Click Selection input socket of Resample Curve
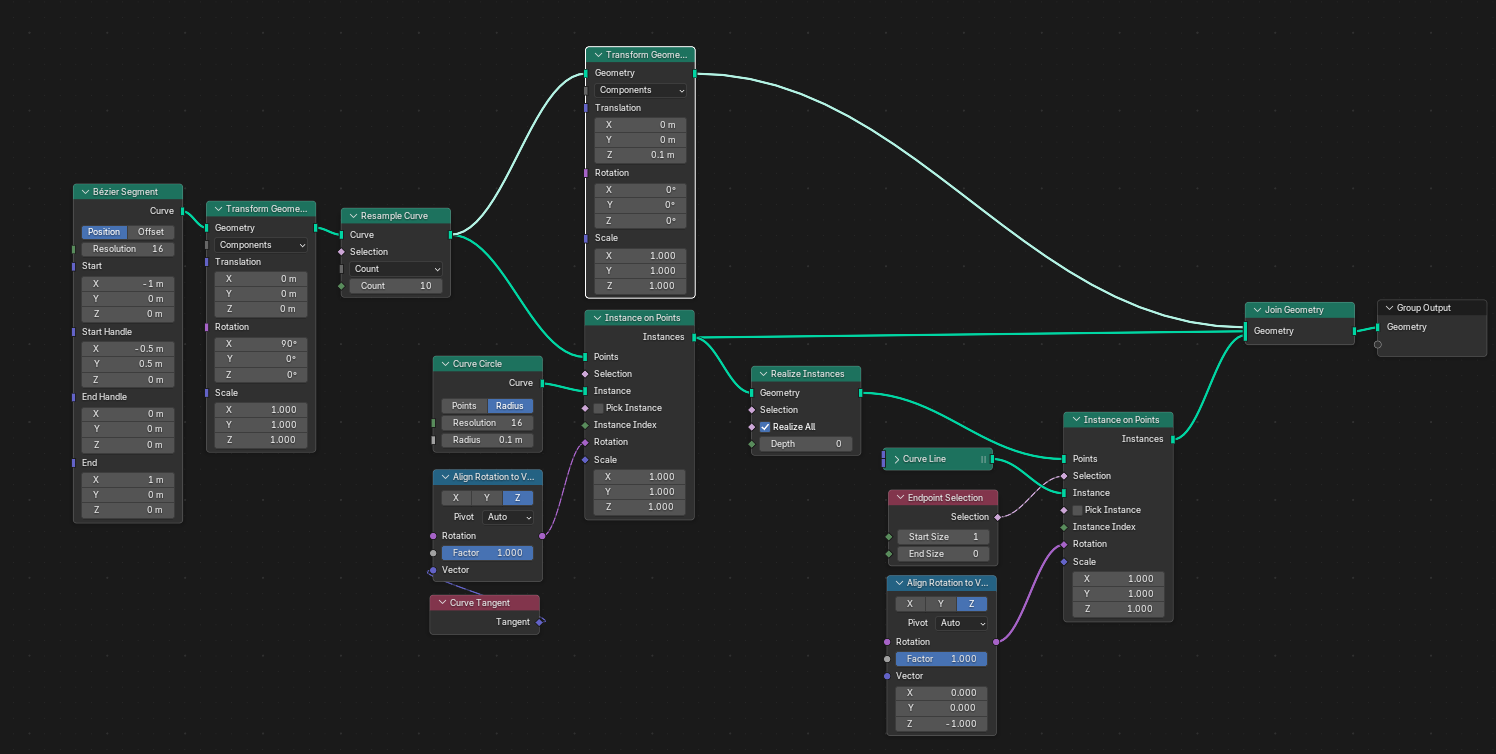Screen dimensions: 1496x754 [341, 252]
